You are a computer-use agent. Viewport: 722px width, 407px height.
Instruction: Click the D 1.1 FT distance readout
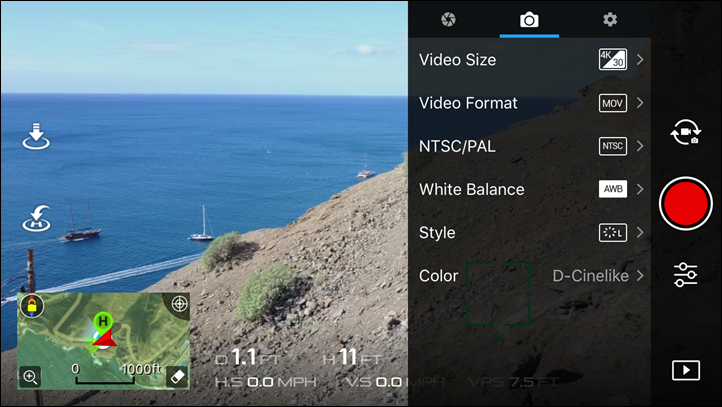[248, 358]
